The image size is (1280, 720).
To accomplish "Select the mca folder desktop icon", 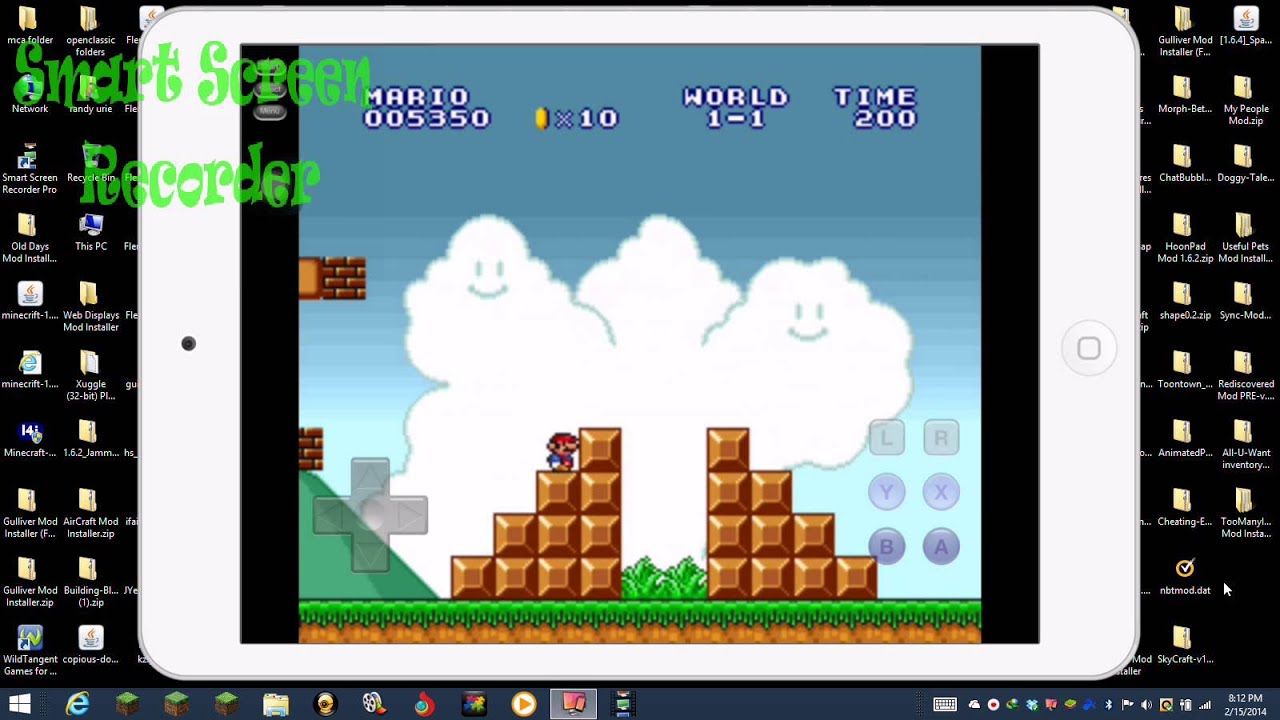I will pyautogui.click(x=29, y=28).
